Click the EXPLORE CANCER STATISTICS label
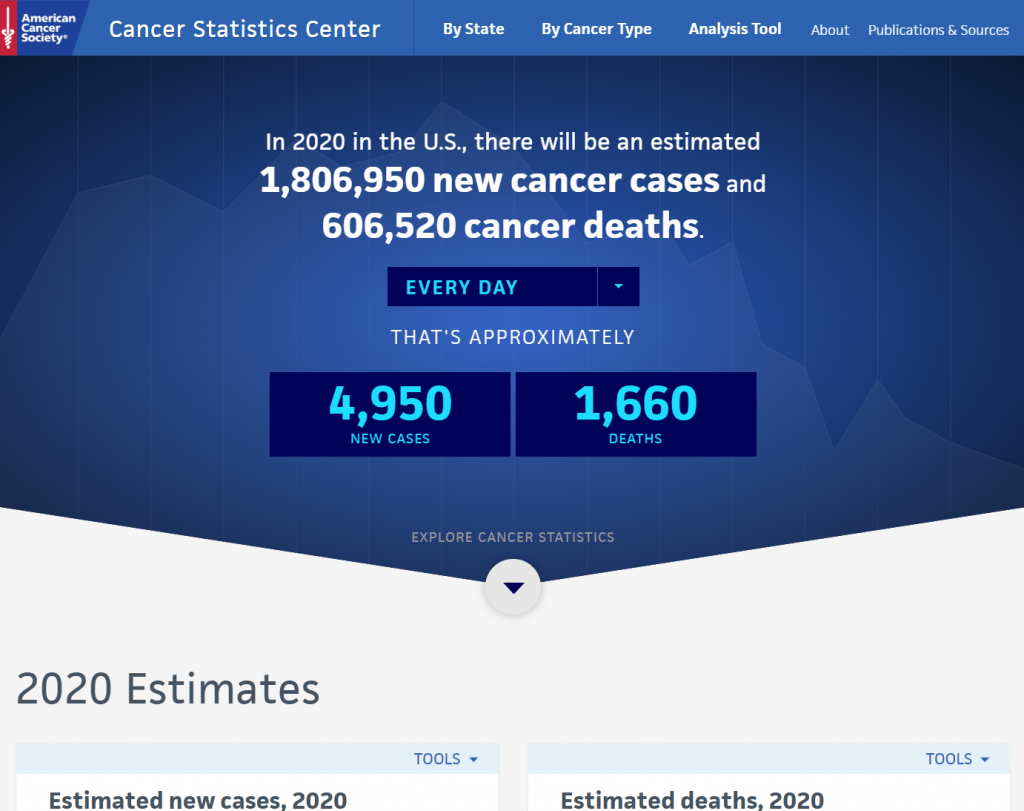The width and height of the screenshot is (1024, 811). pos(513,537)
